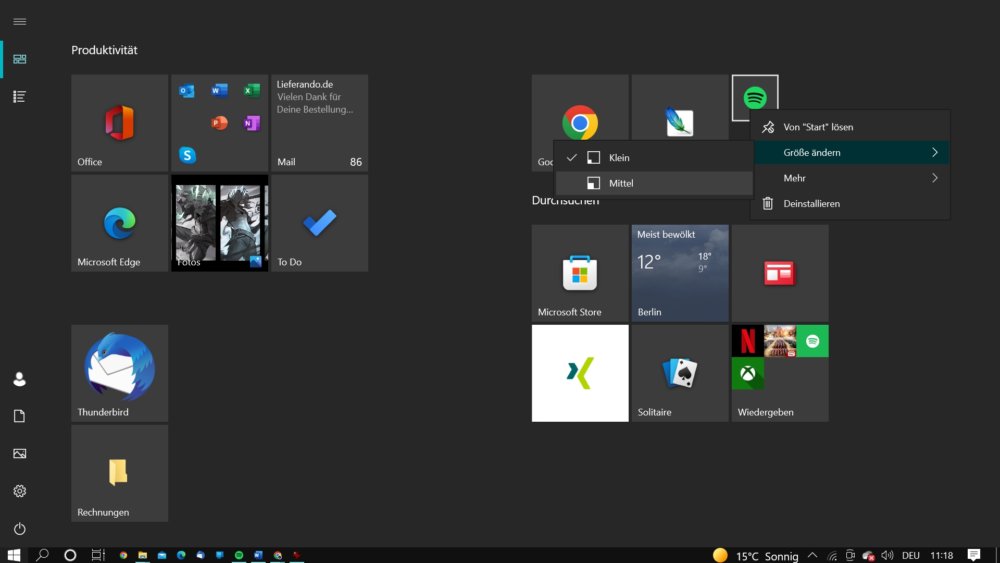Open the Action Center notifications icon

pyautogui.click(x=974, y=555)
